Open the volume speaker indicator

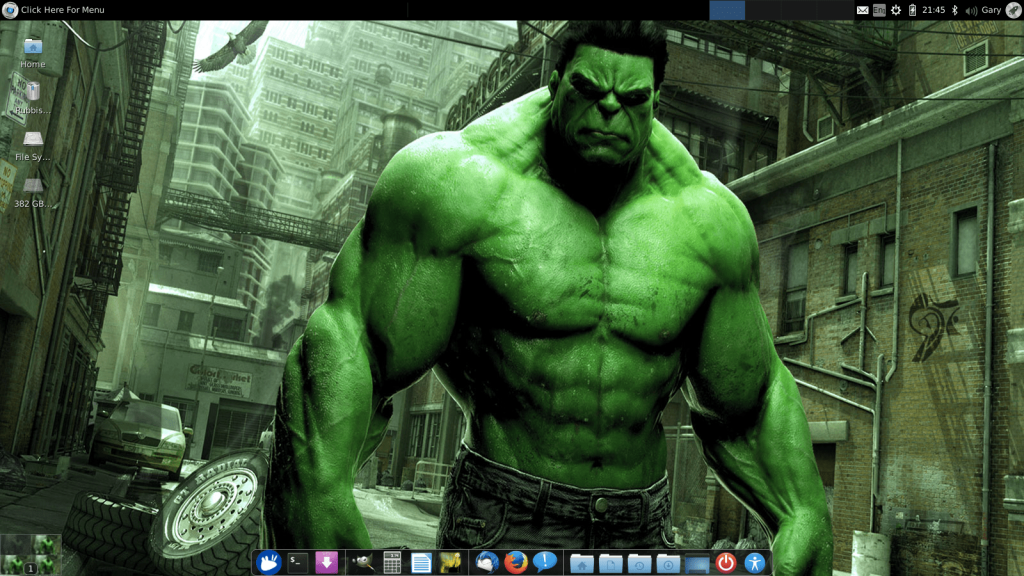click(971, 10)
